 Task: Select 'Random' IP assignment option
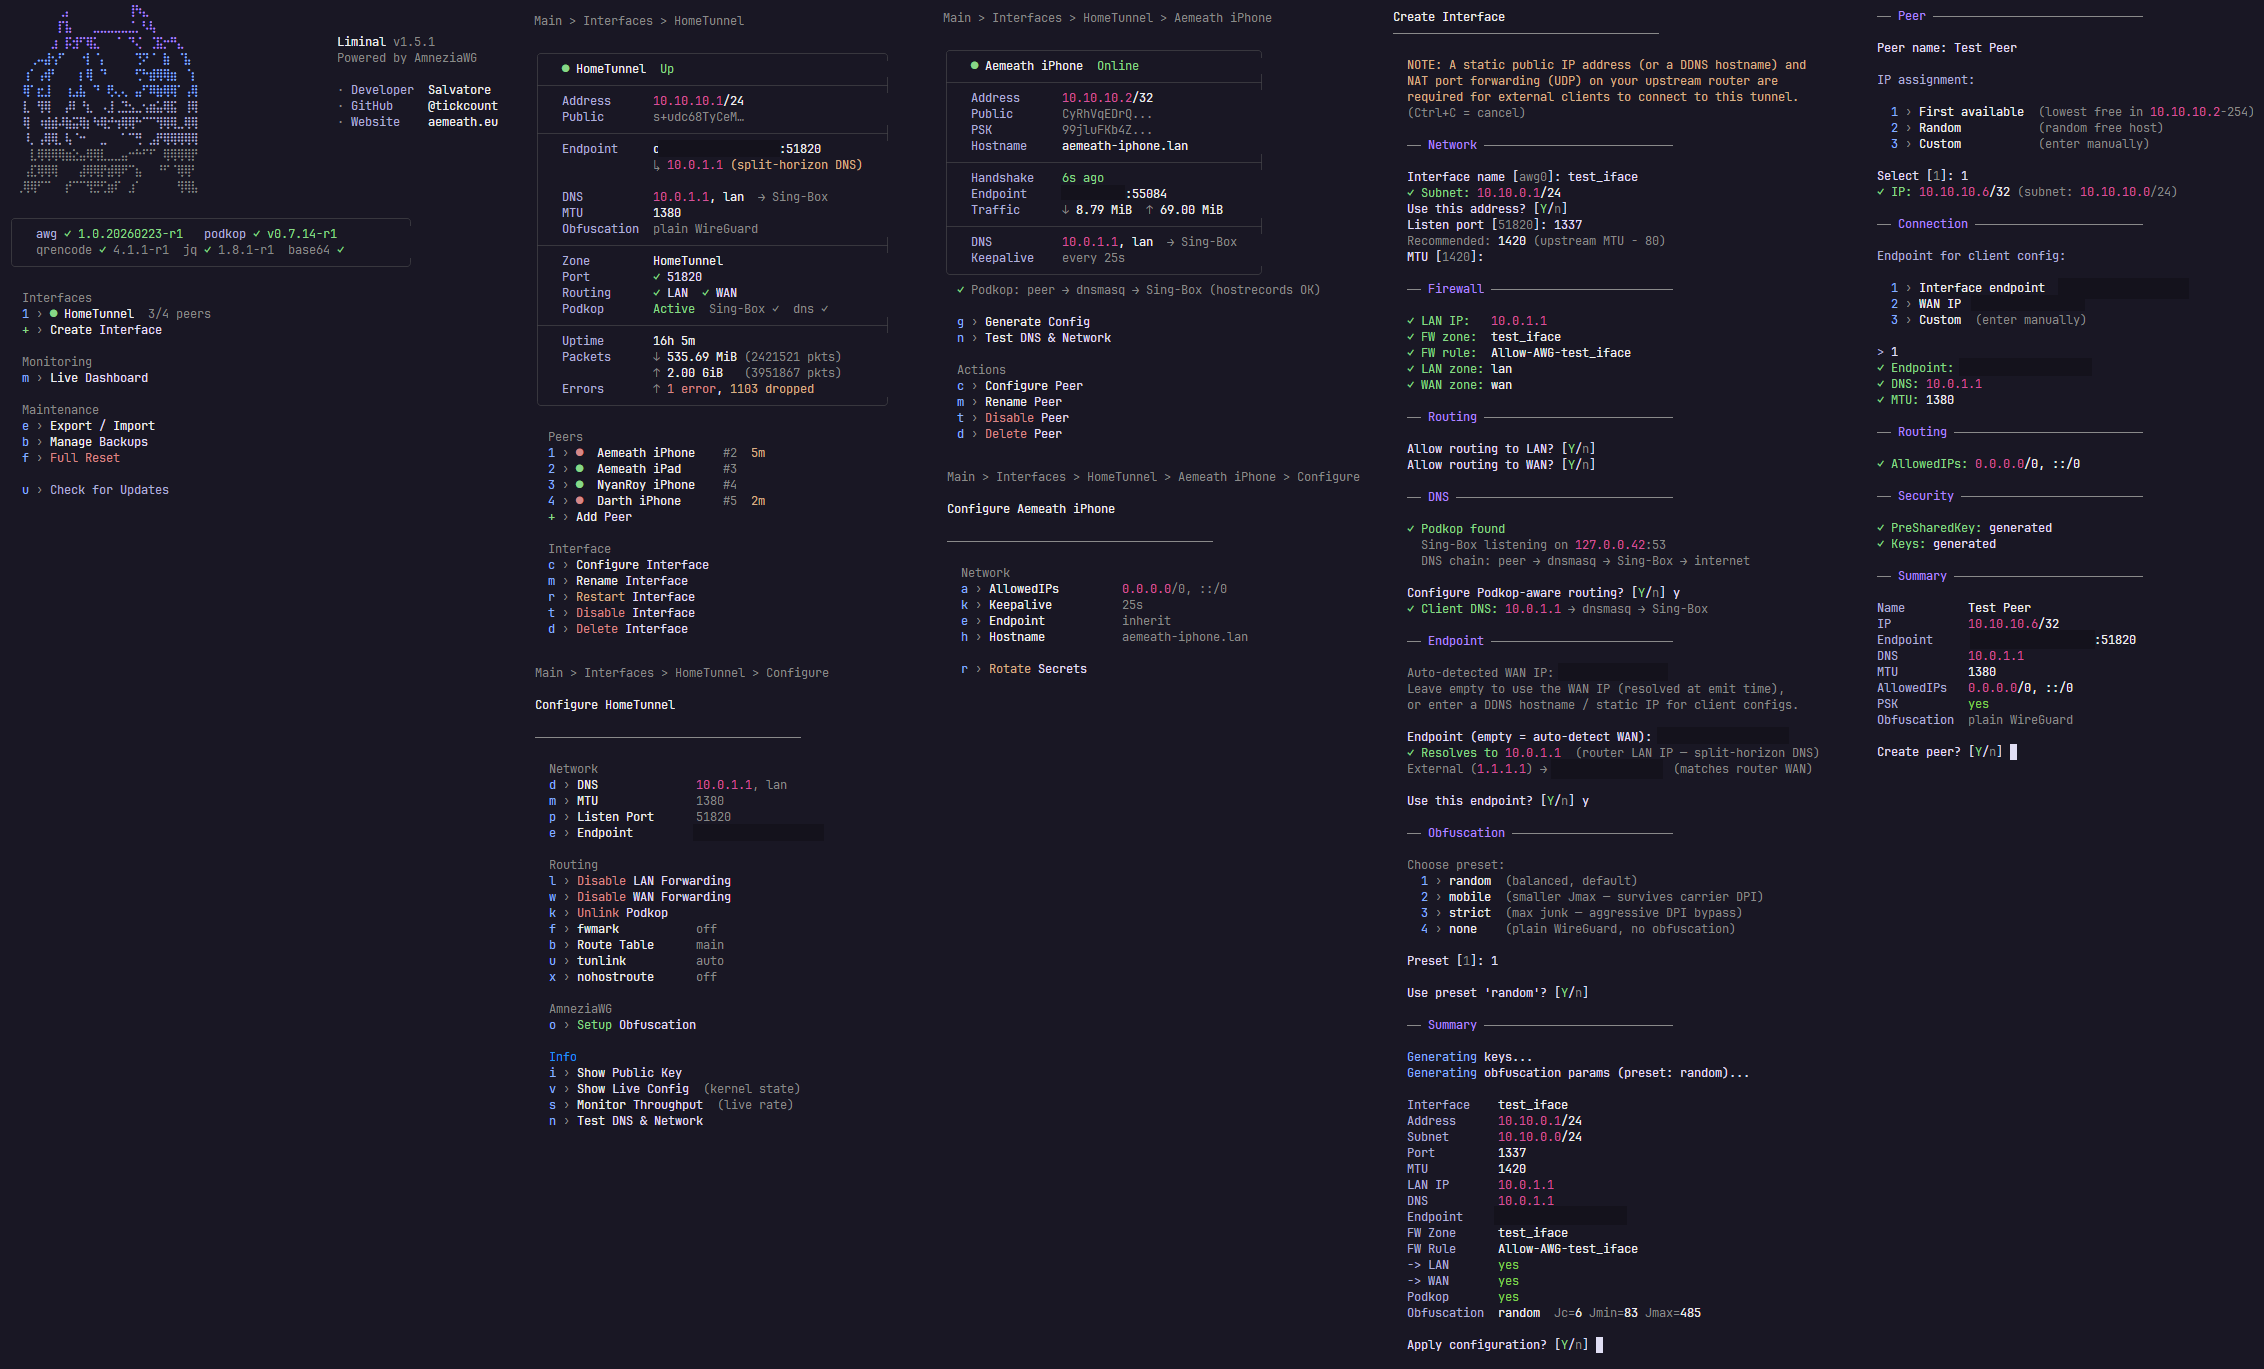[2026, 128]
